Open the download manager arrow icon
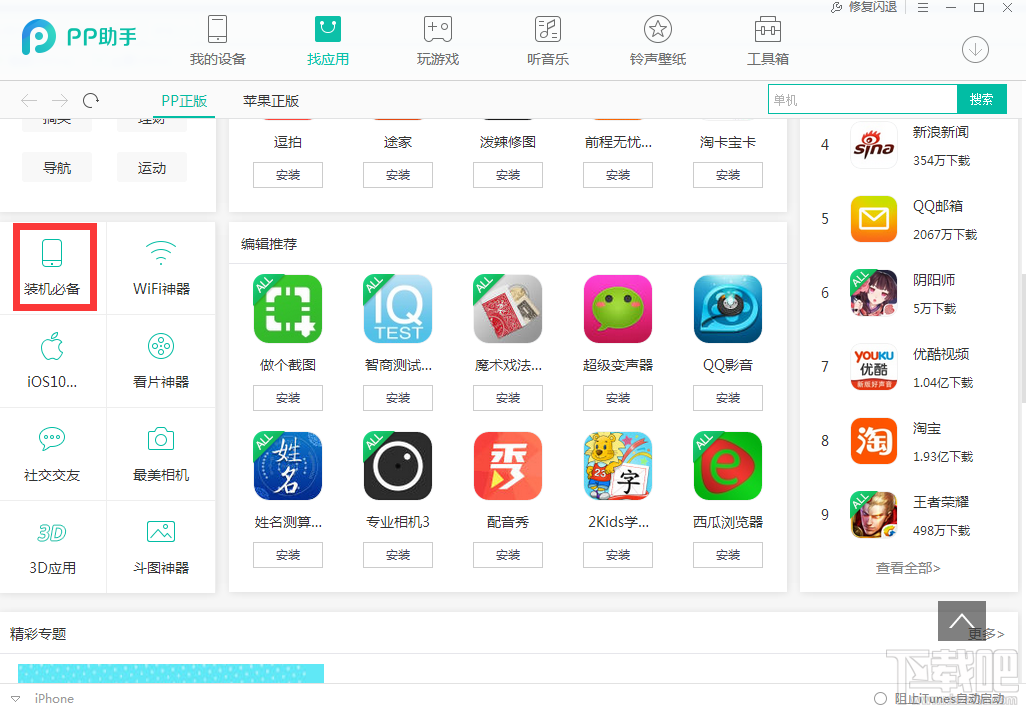The width and height of the screenshot is (1026, 710). 974,49
